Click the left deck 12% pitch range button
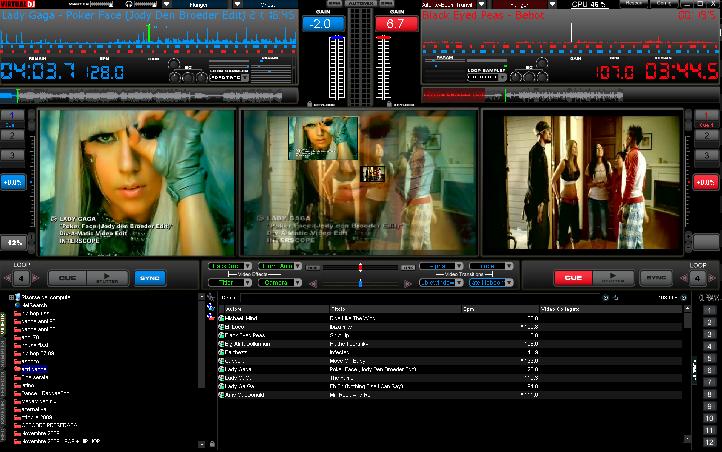The width and height of the screenshot is (722, 452). point(14,242)
